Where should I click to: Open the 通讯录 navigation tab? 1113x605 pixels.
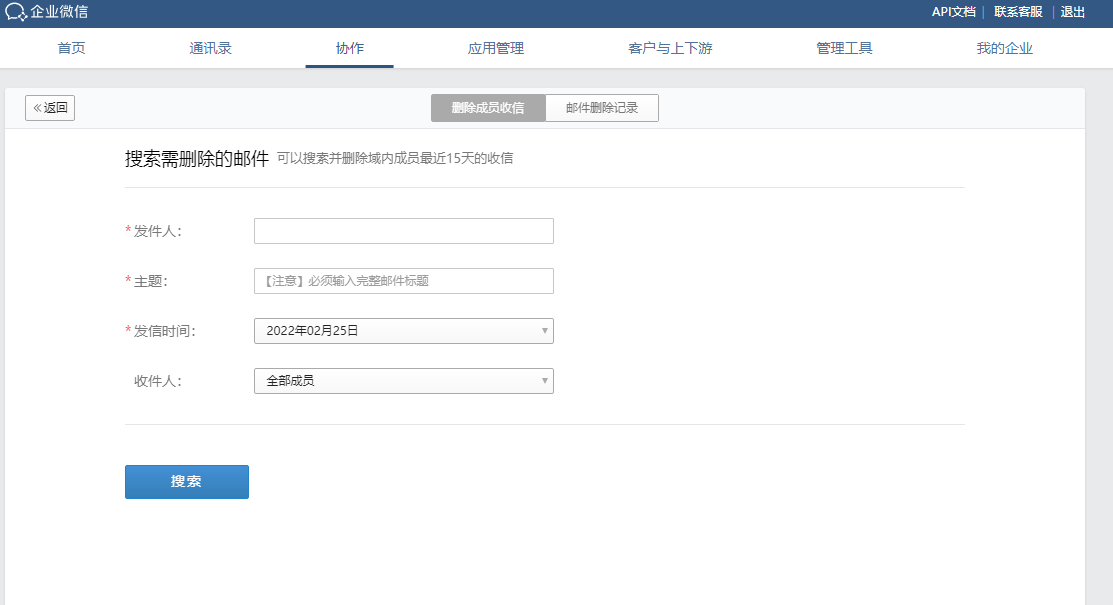click(211, 48)
